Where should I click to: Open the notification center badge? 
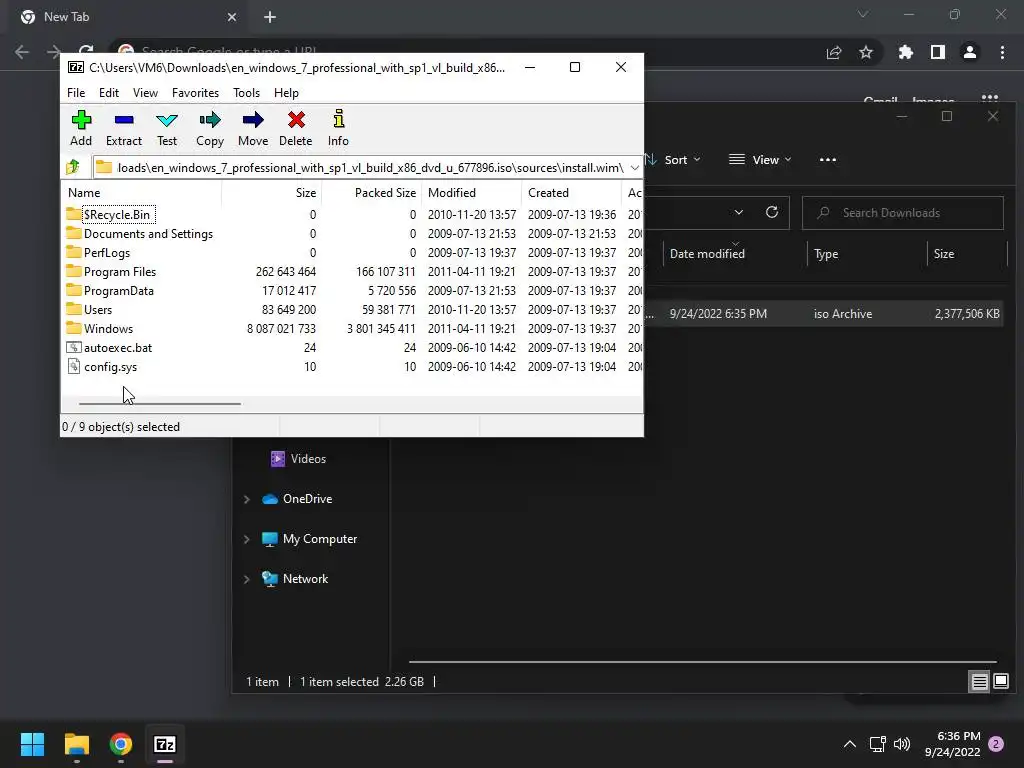tap(996, 744)
